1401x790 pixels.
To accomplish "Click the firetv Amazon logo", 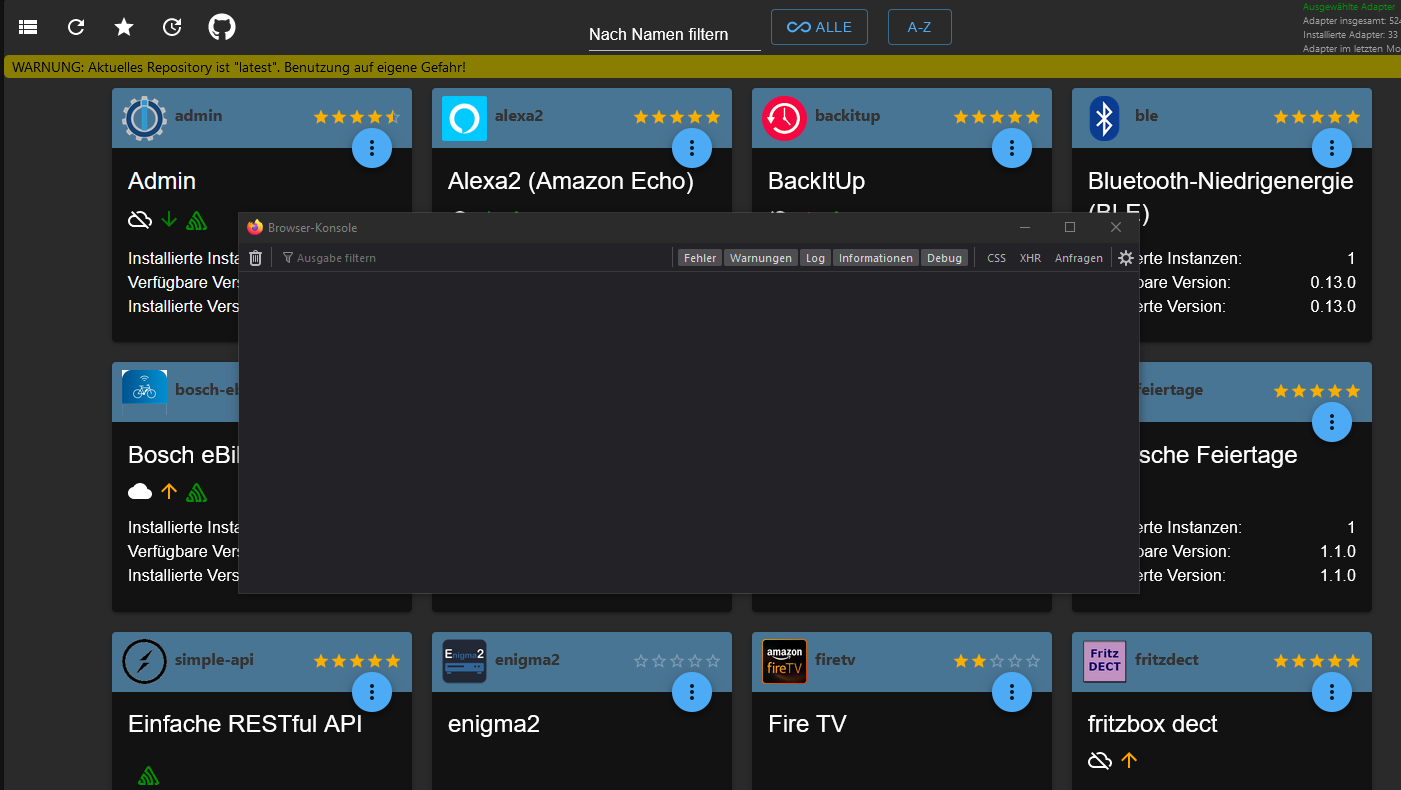I will (x=784, y=661).
